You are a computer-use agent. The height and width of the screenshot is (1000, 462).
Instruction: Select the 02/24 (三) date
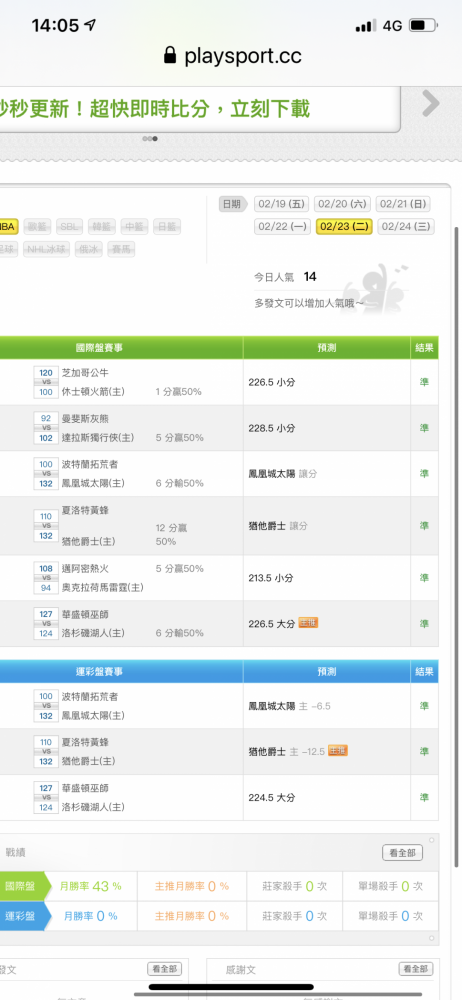tap(406, 226)
